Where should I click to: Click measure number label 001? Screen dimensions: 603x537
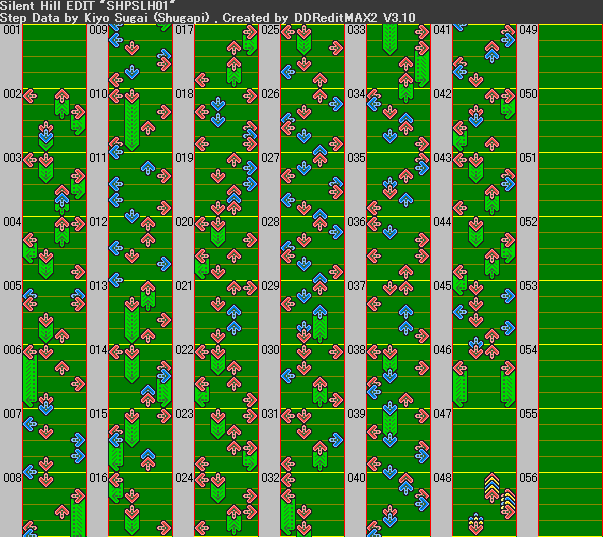click(x=12, y=30)
